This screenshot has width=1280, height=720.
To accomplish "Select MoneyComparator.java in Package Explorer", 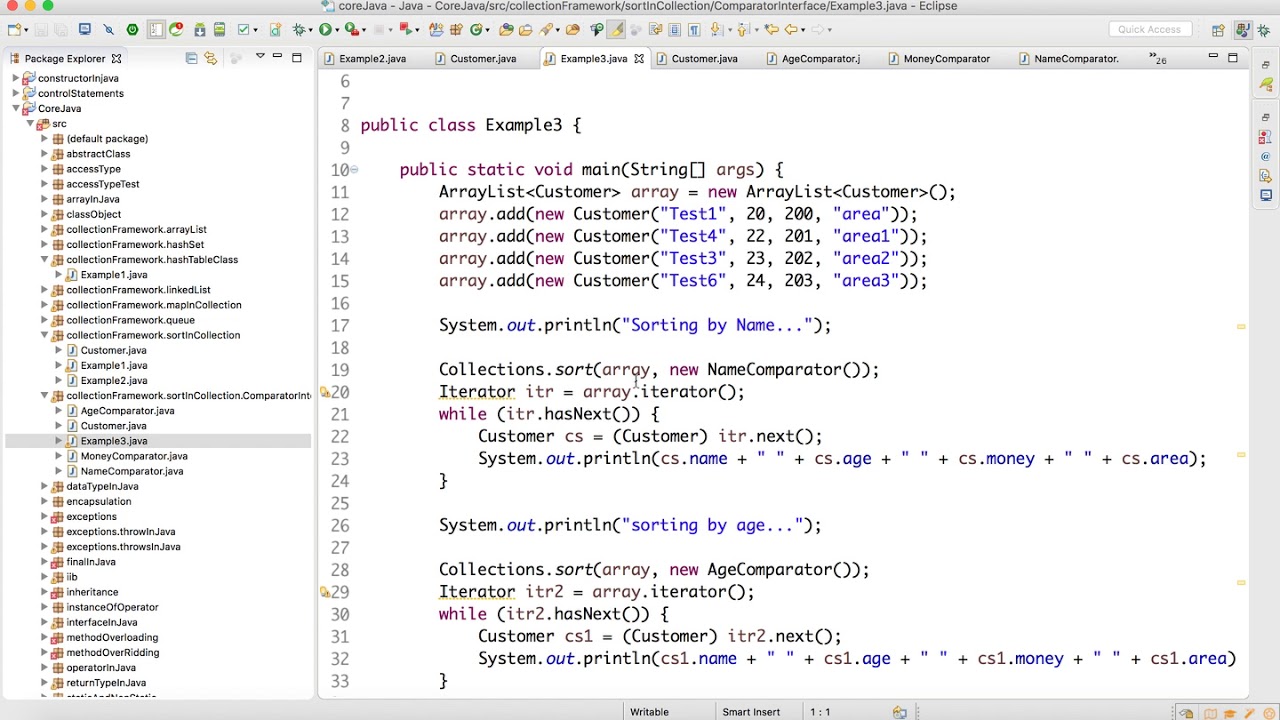I will click(x=133, y=456).
